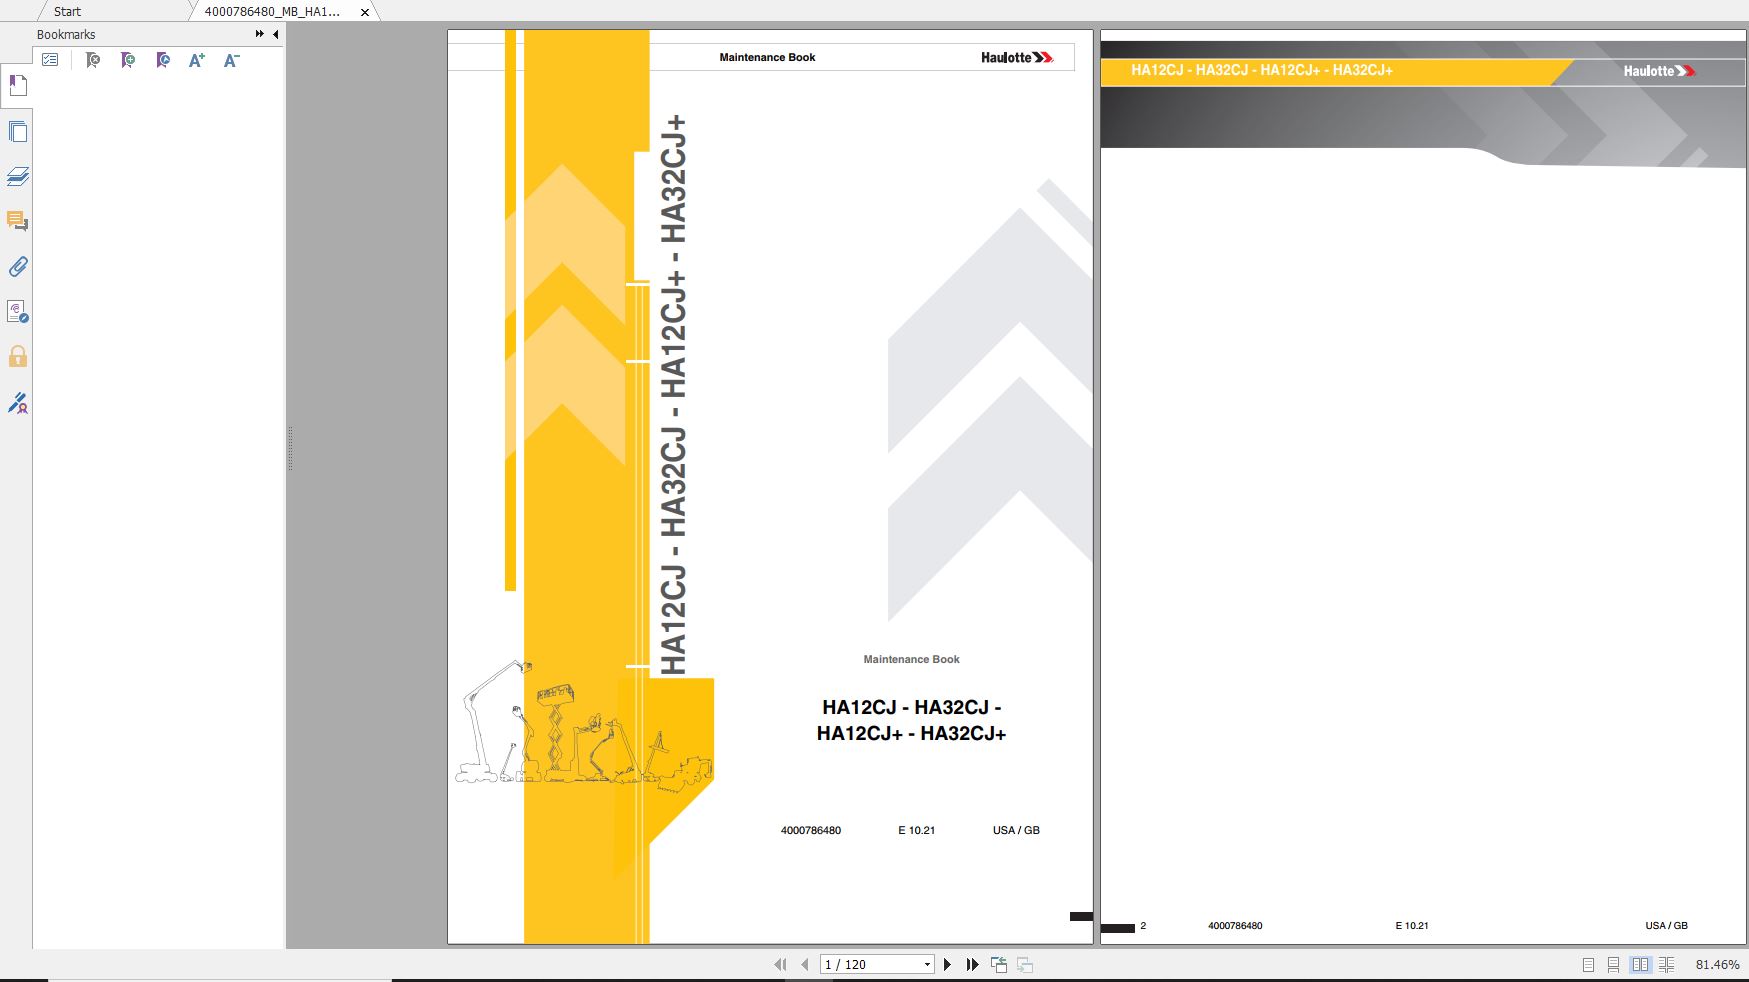Toggle facing two-page view mode
The height and width of the screenshot is (982, 1749).
click(1640, 965)
